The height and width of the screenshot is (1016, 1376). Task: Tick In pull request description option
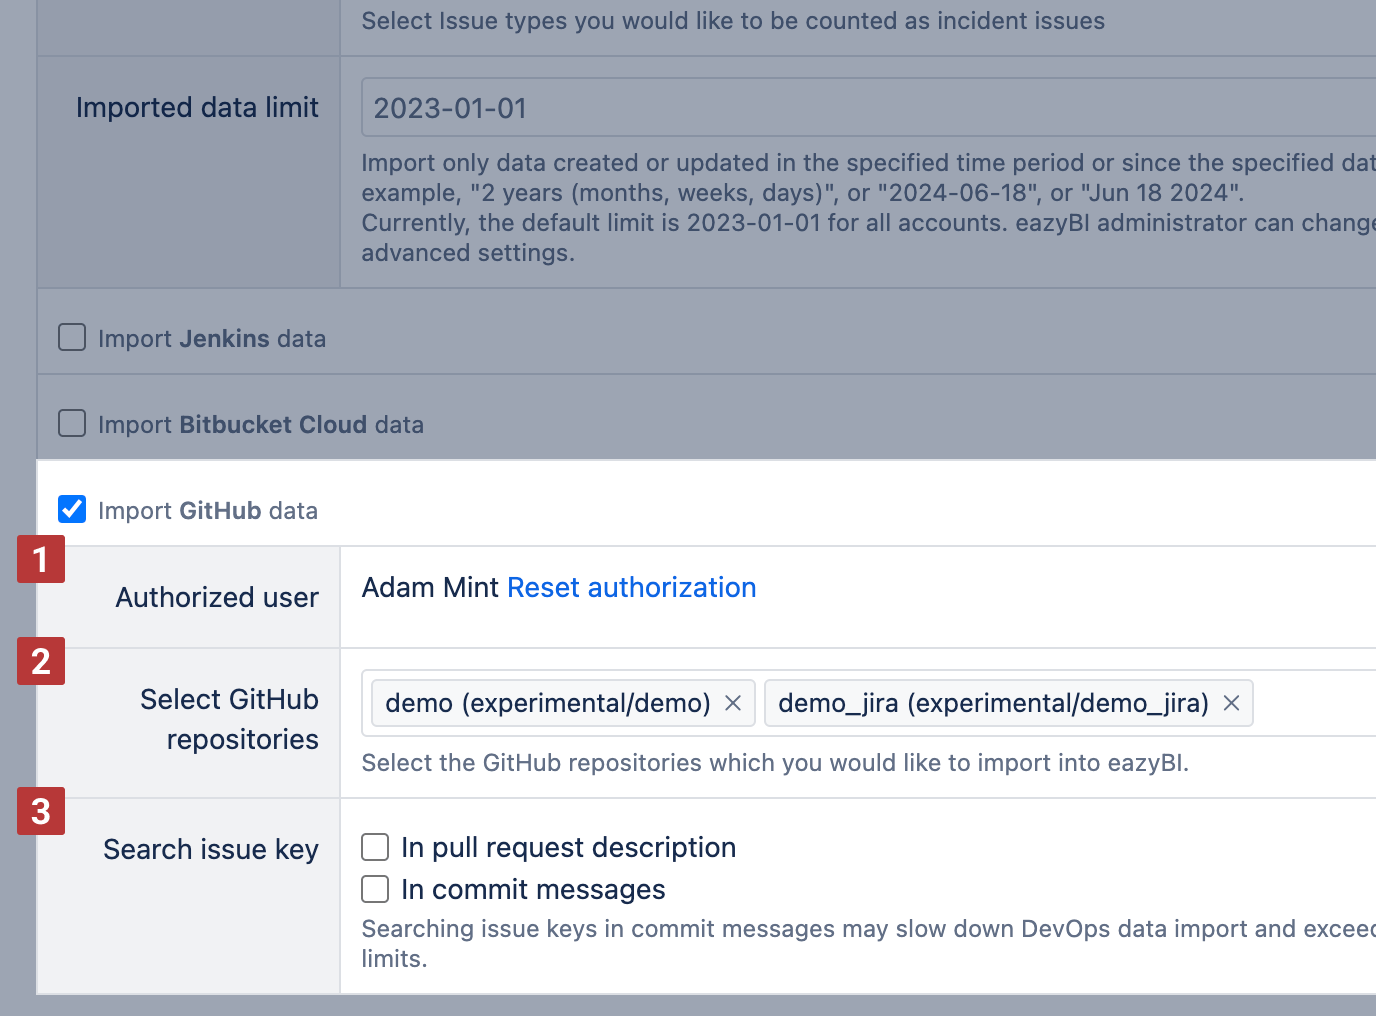tap(375, 847)
